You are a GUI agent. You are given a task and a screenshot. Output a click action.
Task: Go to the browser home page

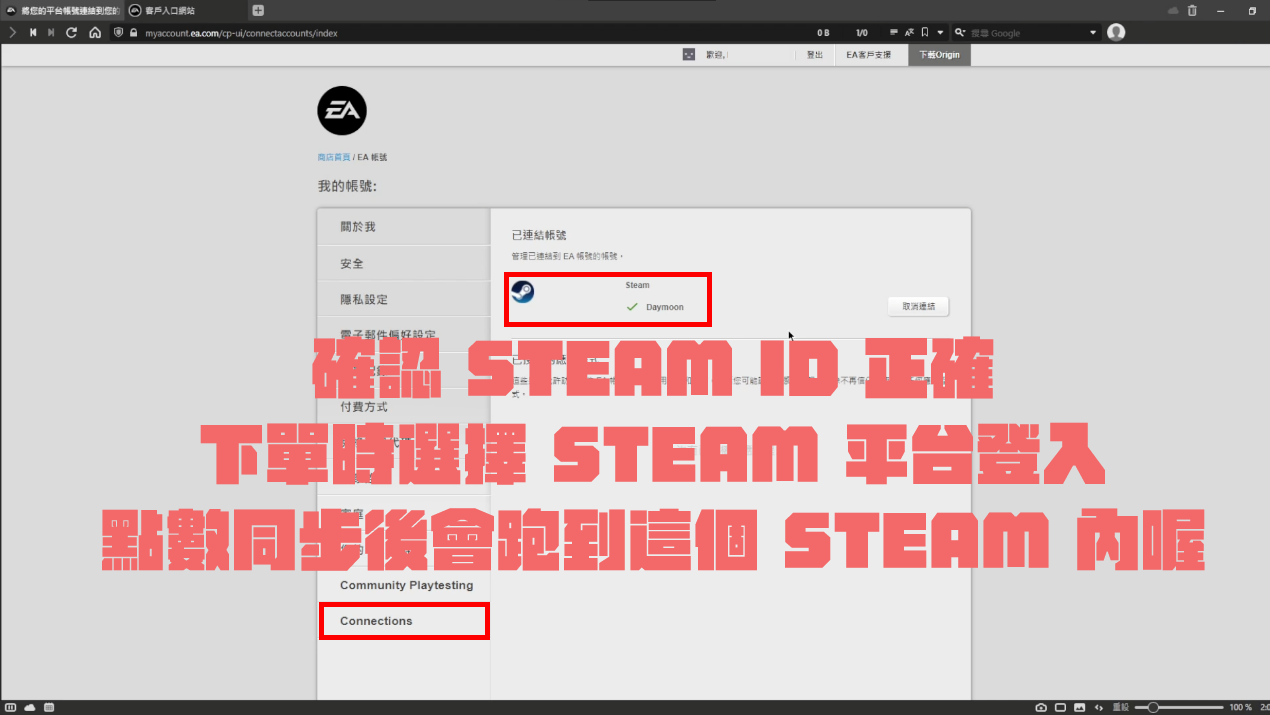point(95,32)
